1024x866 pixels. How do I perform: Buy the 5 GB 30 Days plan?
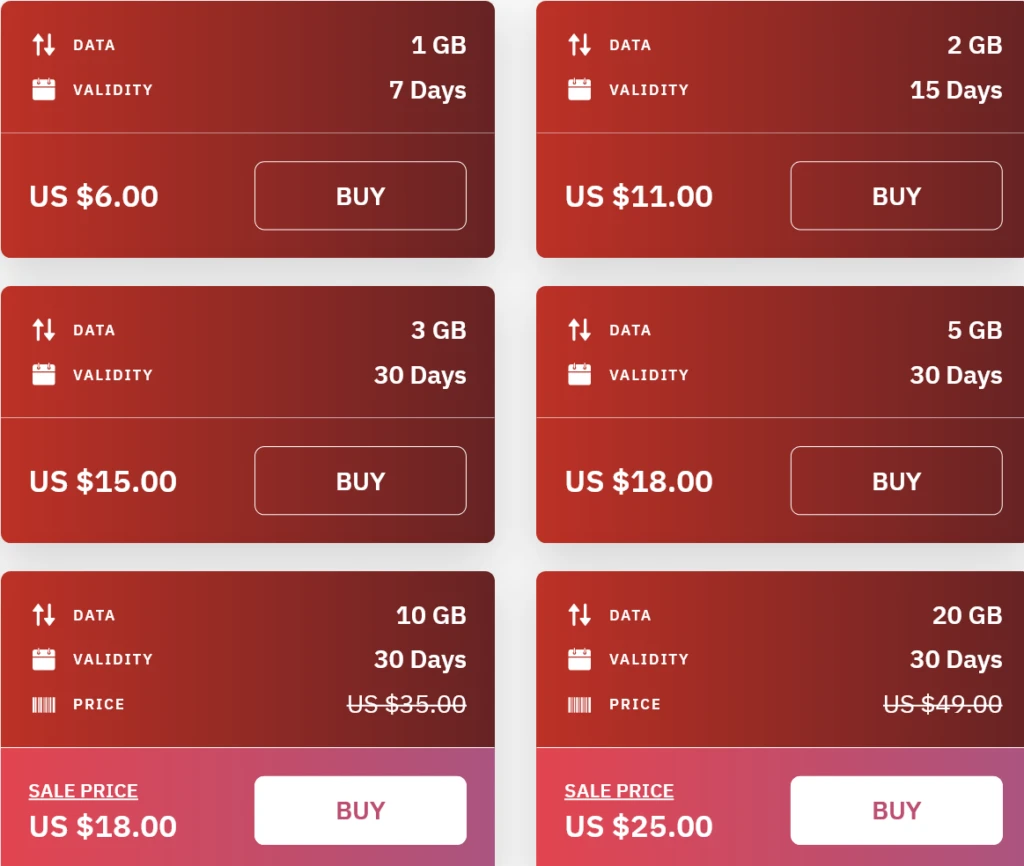(896, 481)
